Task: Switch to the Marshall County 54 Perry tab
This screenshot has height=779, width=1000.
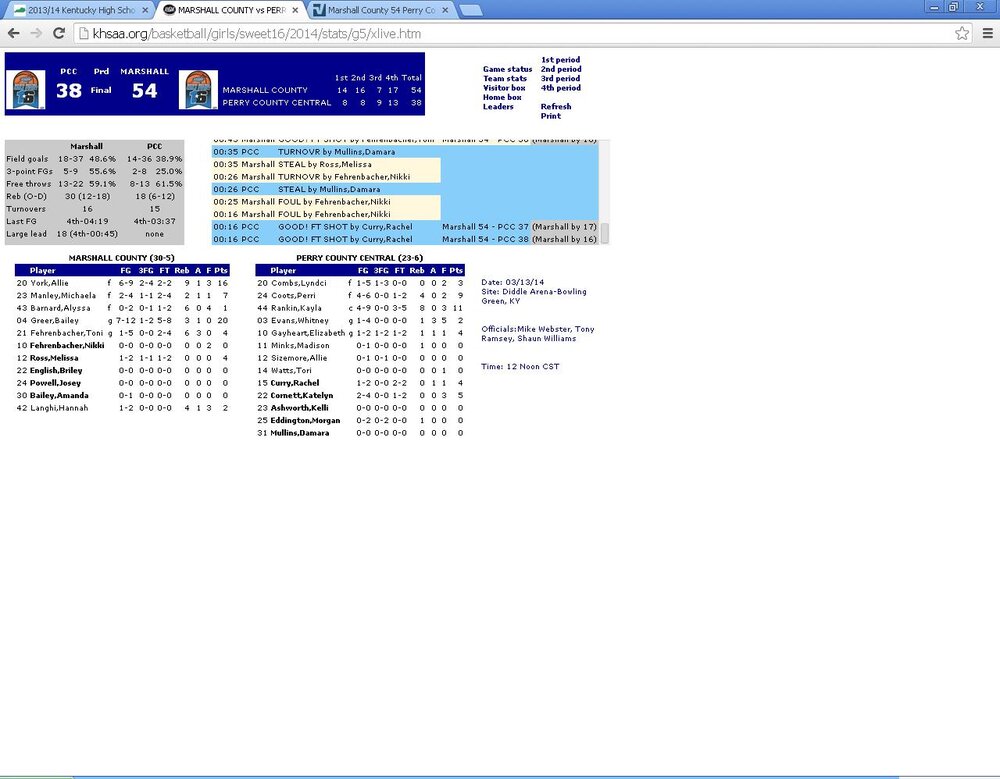Action: (x=381, y=10)
